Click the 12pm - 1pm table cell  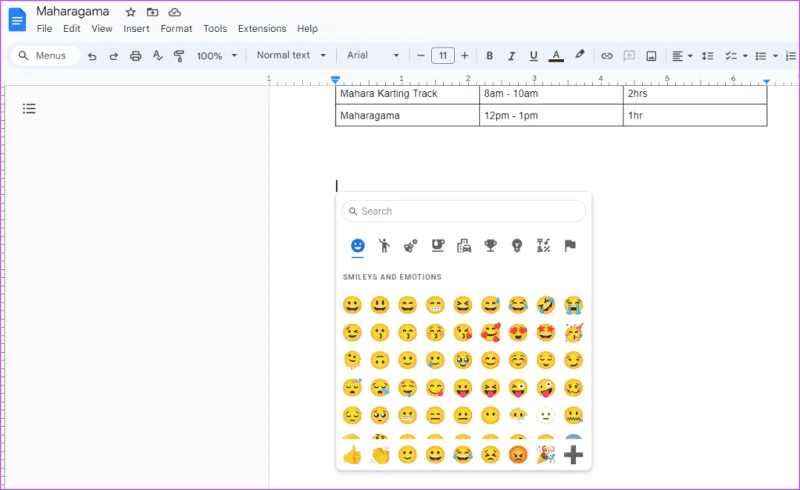[551, 115]
